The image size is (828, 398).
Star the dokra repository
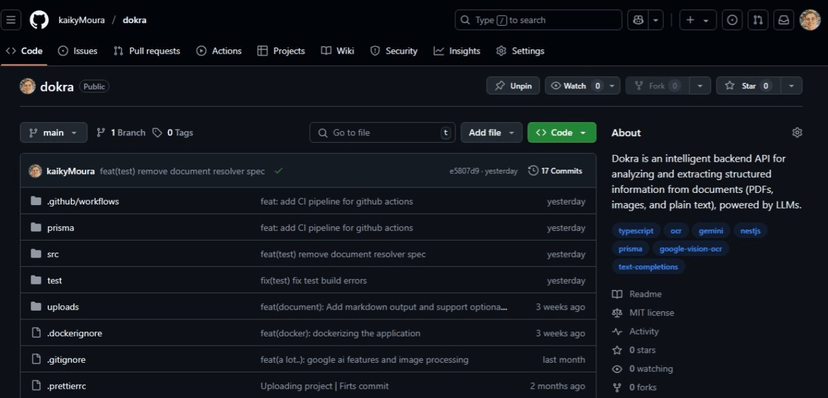pos(748,86)
